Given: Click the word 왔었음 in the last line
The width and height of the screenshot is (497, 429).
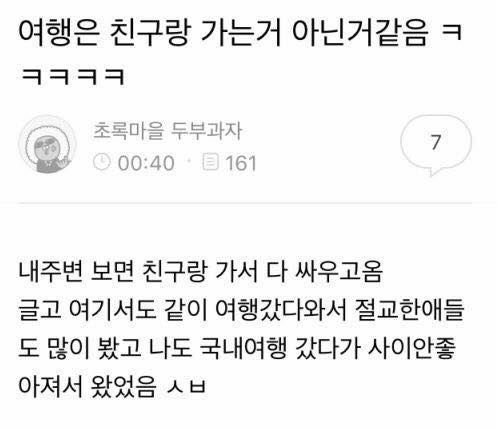Looking at the screenshot, I should point(123,386).
